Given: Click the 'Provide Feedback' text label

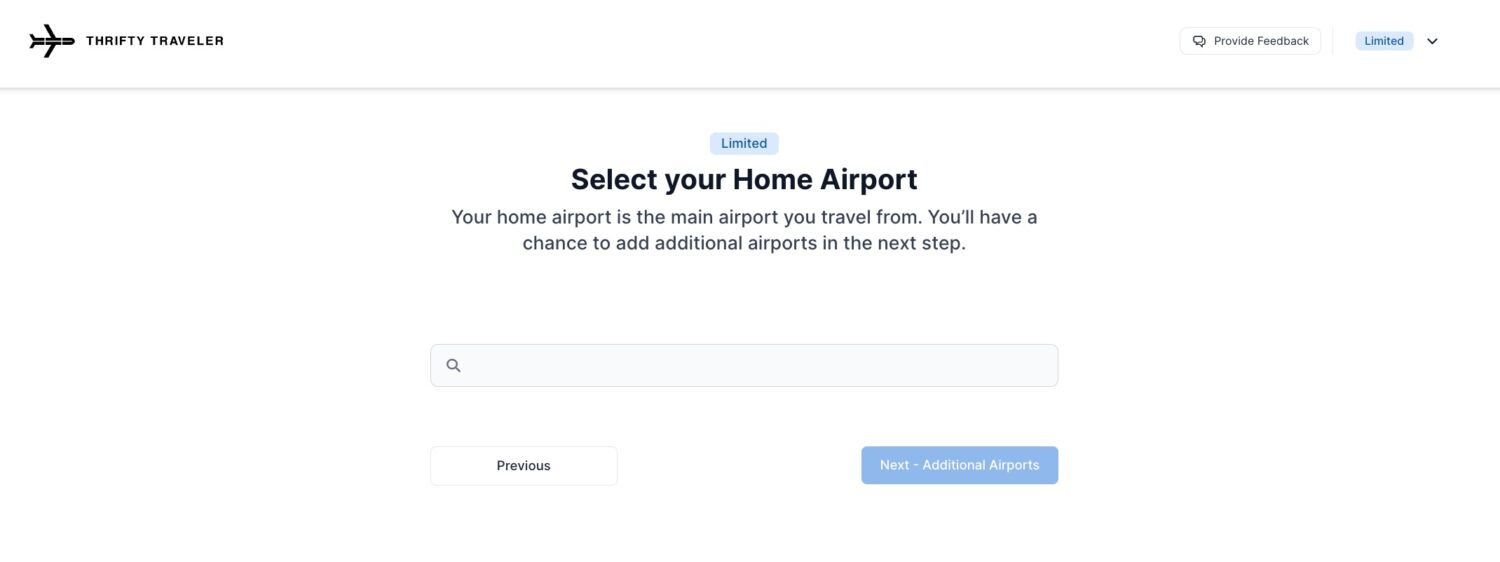Looking at the screenshot, I should pyautogui.click(x=1261, y=41).
